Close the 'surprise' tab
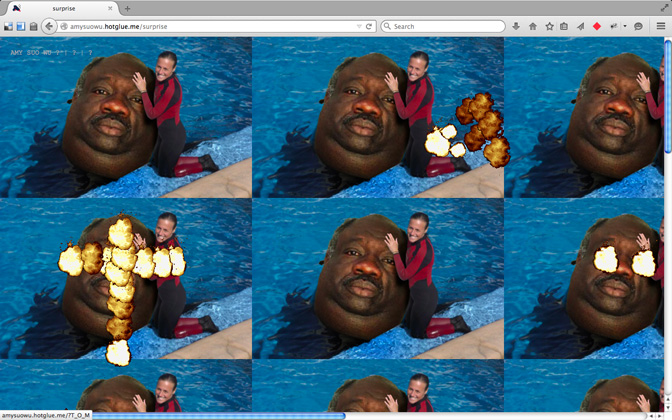 110,8
